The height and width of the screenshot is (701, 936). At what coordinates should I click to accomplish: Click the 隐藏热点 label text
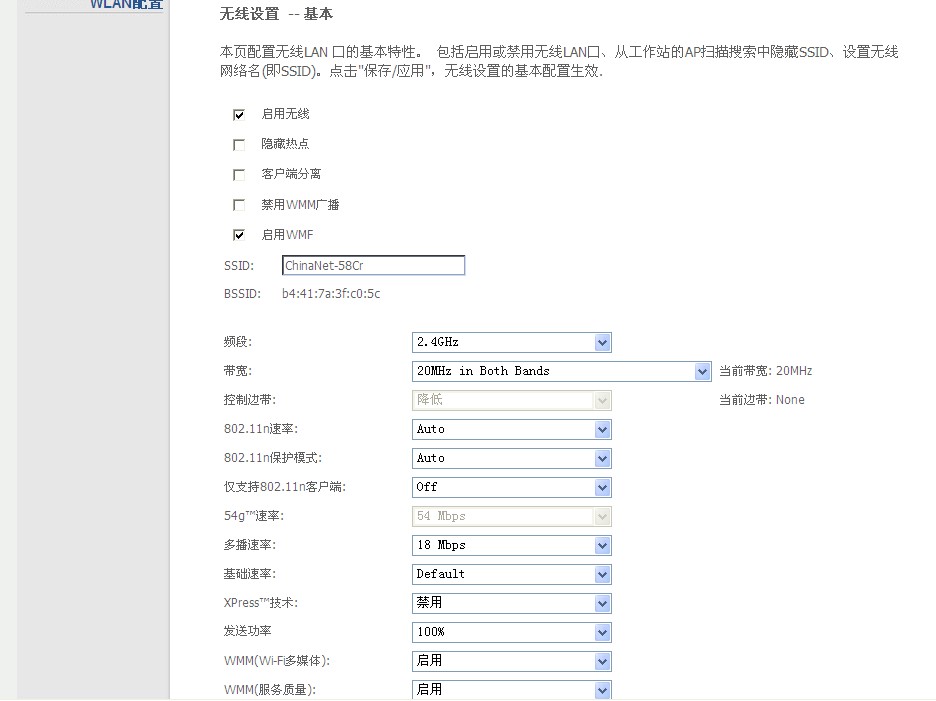[x=285, y=144]
